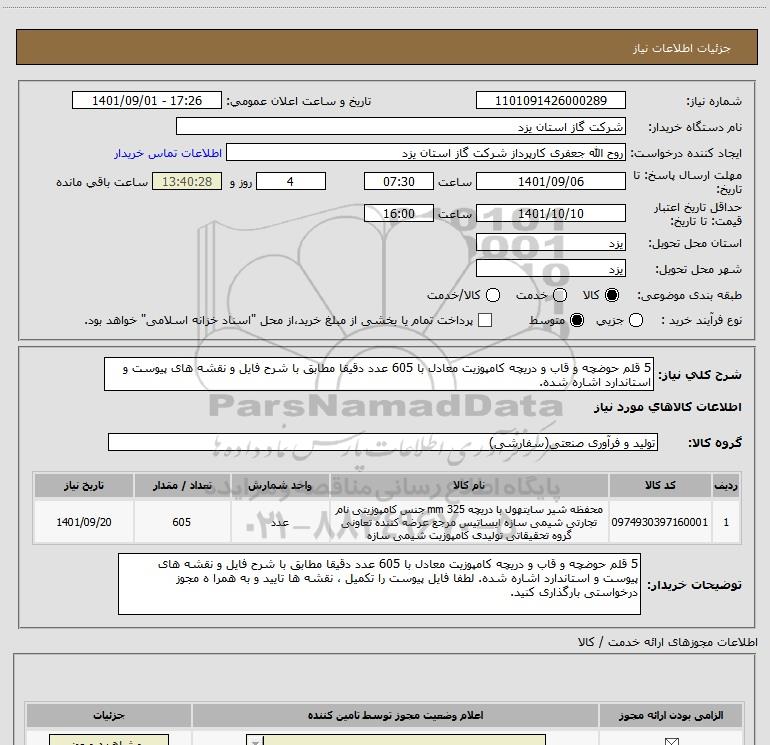This screenshot has height=745, width=770.
Task: Click need date cell 1401/09/20
Action: pos(83,522)
